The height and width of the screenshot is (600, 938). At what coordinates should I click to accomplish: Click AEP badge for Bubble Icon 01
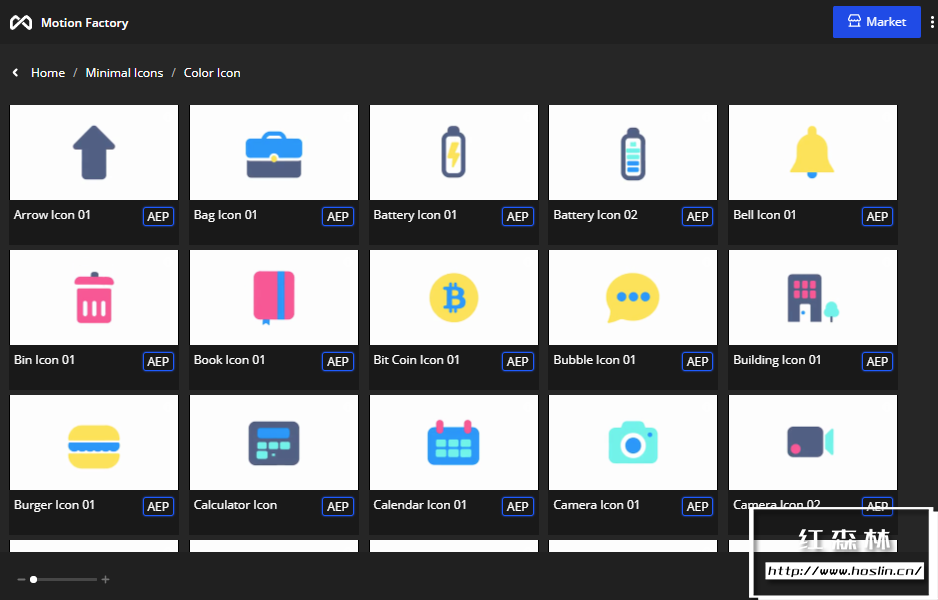point(698,361)
